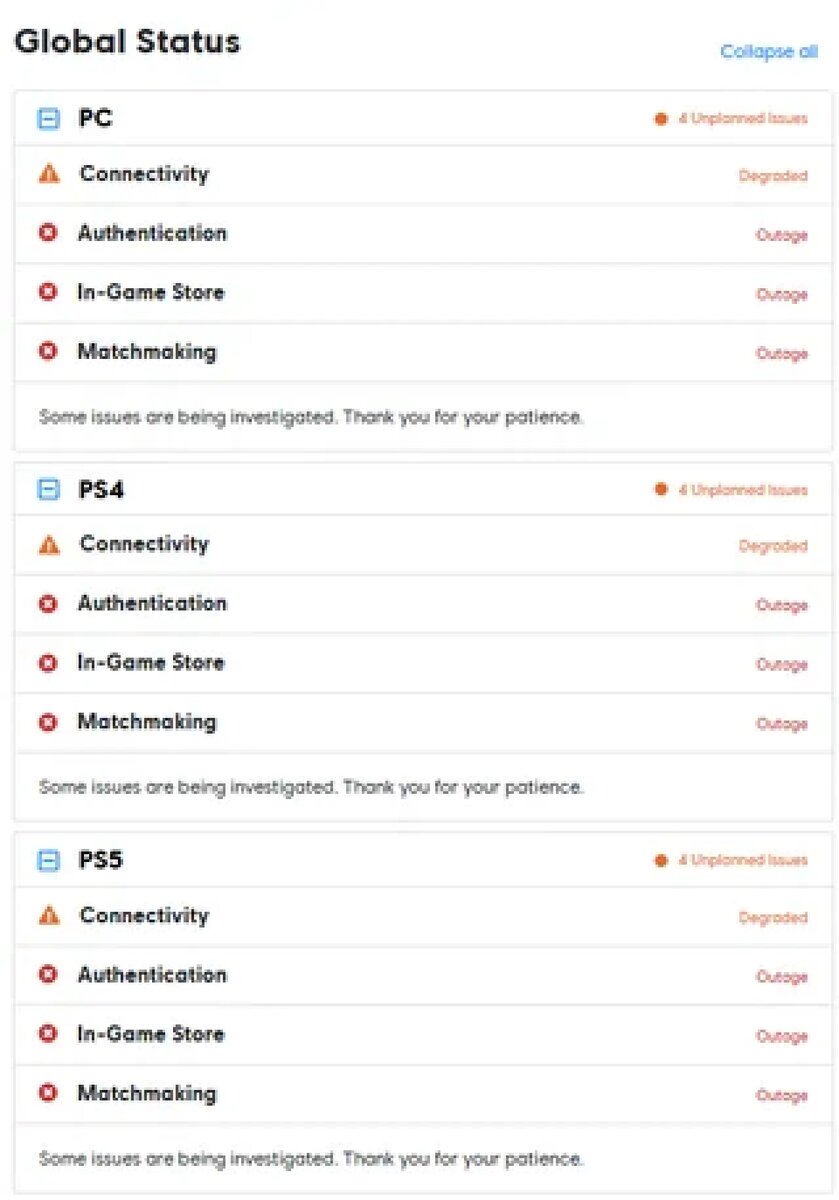Screen dimensions: 839x1200
Task: Click the PS5 Connectivity warning triangle icon
Action: (49, 916)
